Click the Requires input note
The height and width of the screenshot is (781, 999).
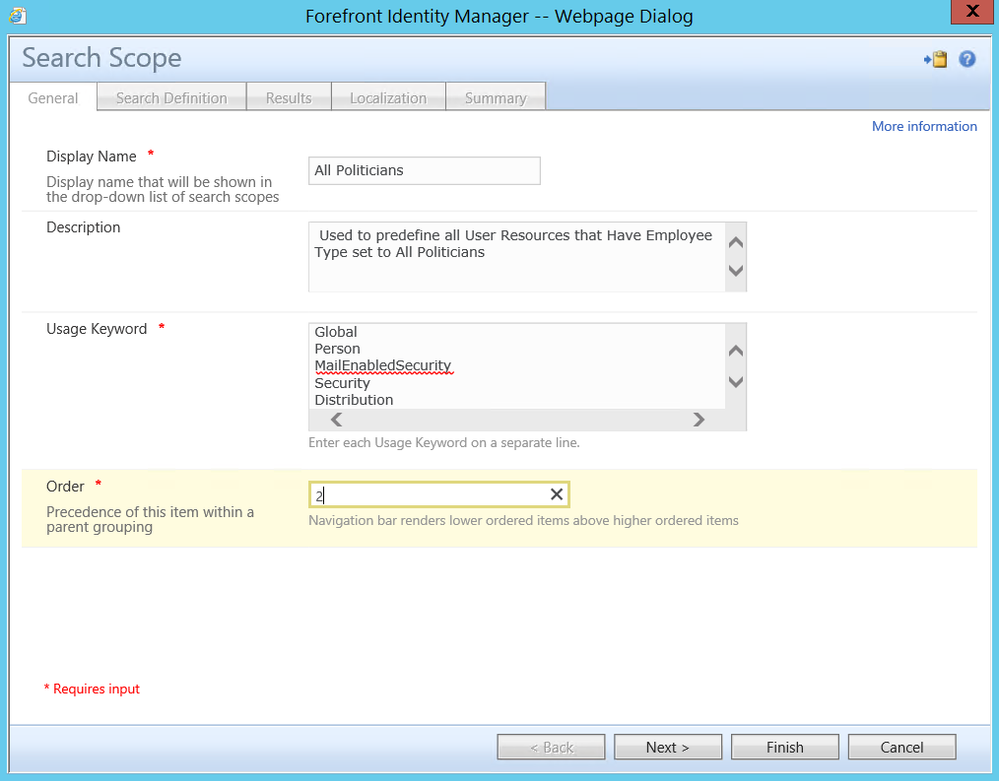[92, 689]
